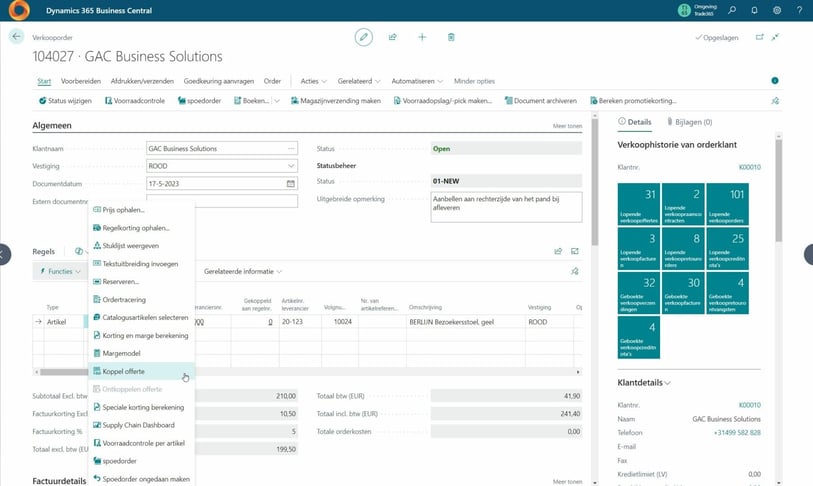
Task: Create new document with plus icon
Action: coord(422,37)
